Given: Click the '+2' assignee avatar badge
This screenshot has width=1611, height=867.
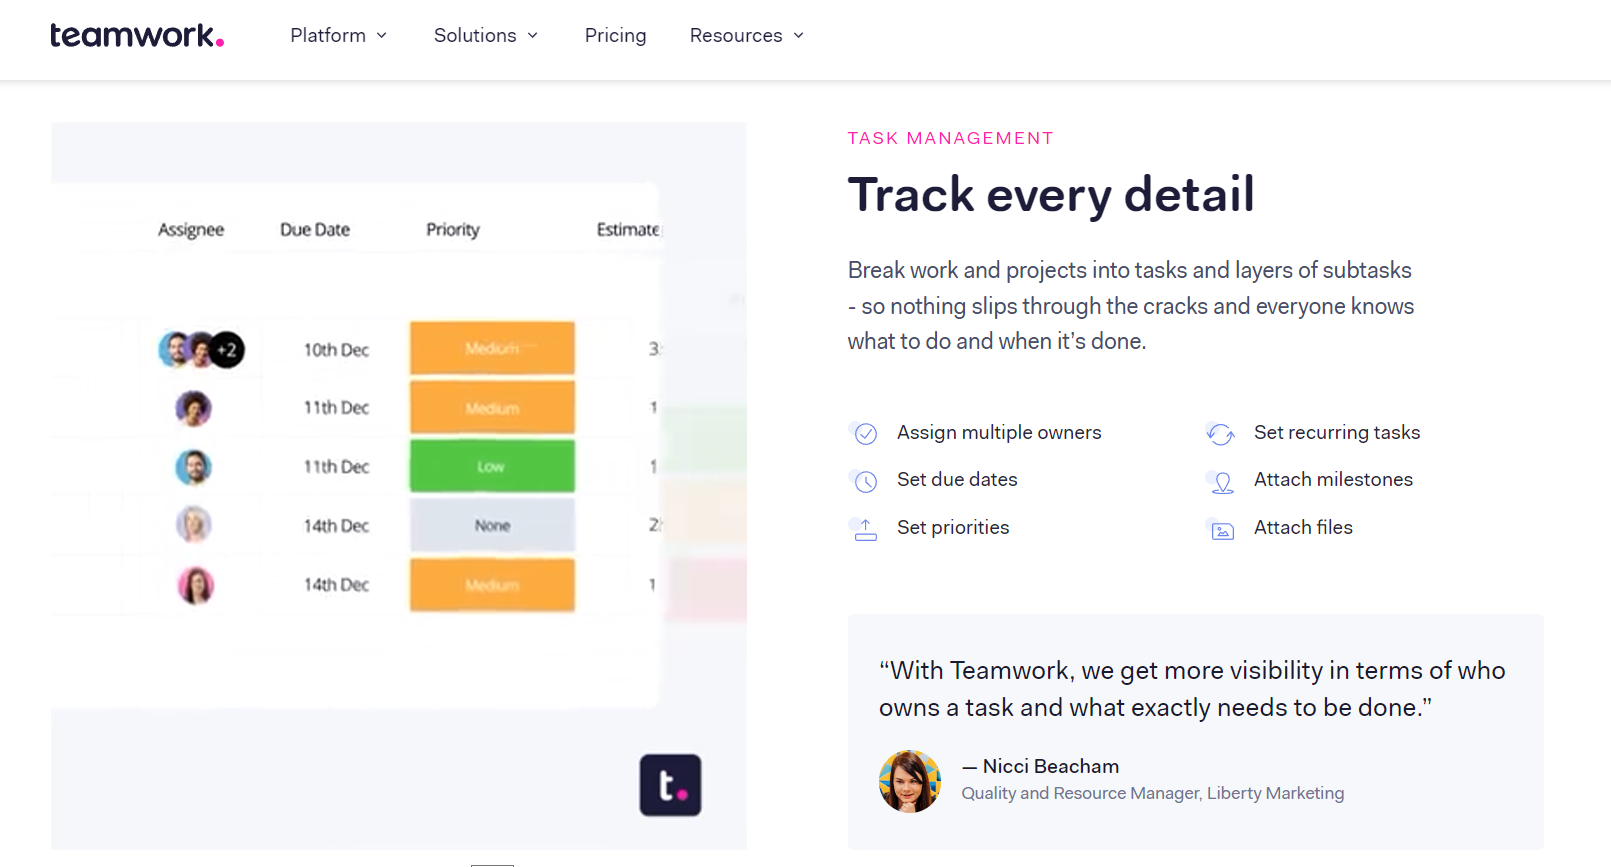Looking at the screenshot, I should [227, 350].
